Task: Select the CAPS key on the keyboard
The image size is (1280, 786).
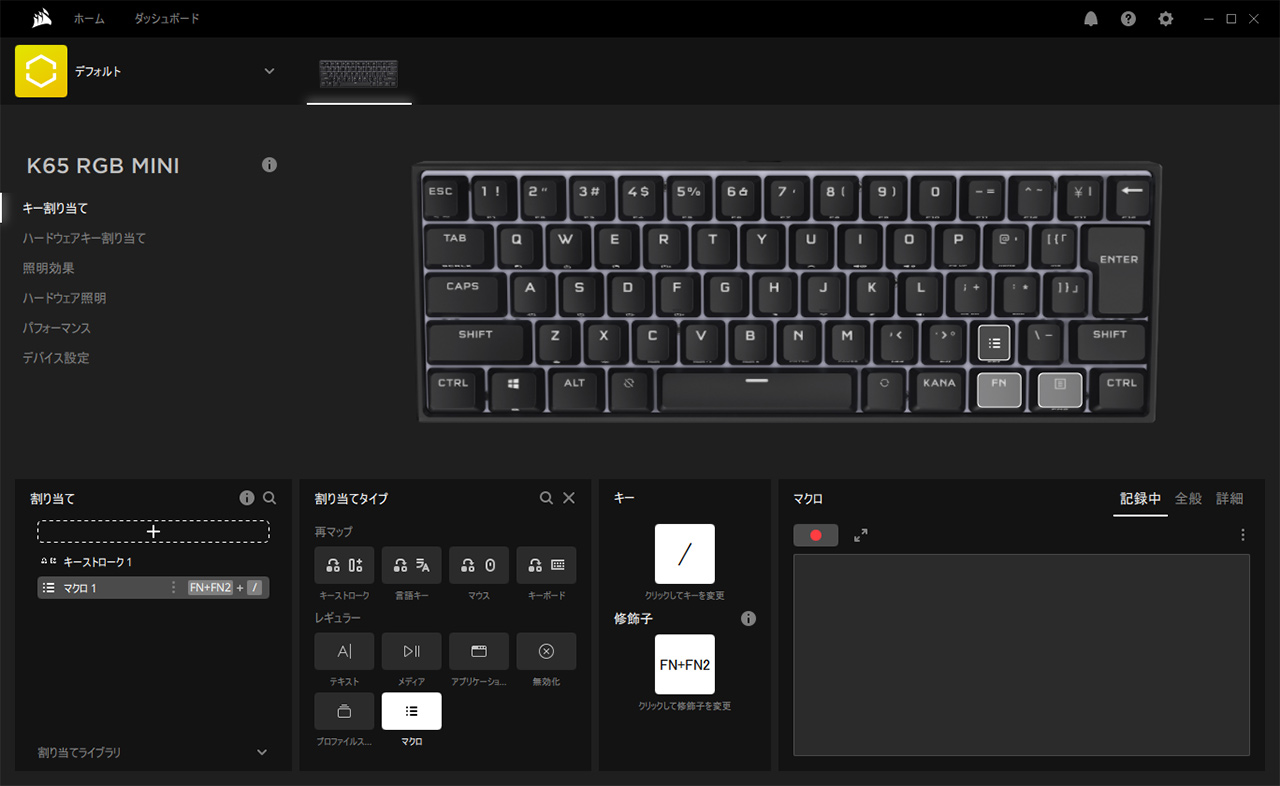Action: (463, 293)
